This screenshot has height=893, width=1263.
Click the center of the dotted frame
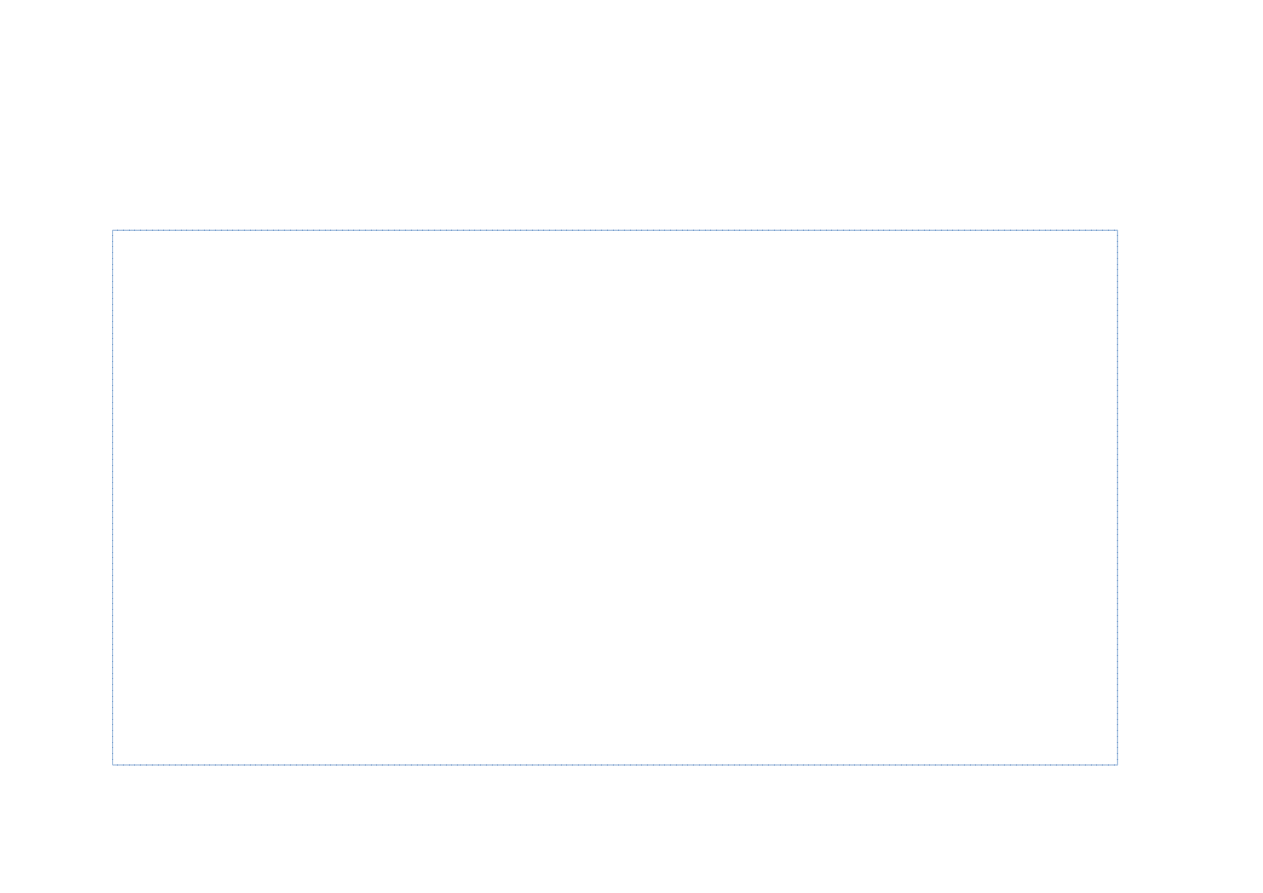tap(615, 498)
